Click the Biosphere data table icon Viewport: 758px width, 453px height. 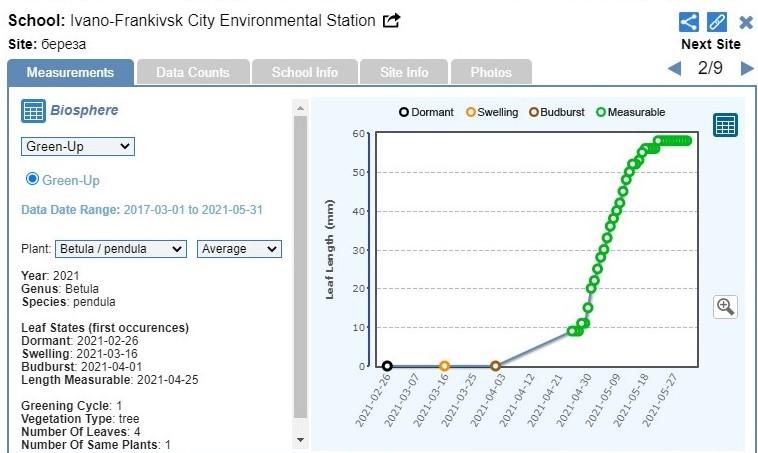click(33, 111)
